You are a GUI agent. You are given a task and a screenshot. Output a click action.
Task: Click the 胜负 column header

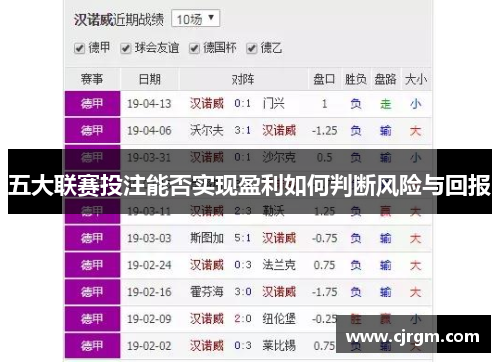click(356, 79)
